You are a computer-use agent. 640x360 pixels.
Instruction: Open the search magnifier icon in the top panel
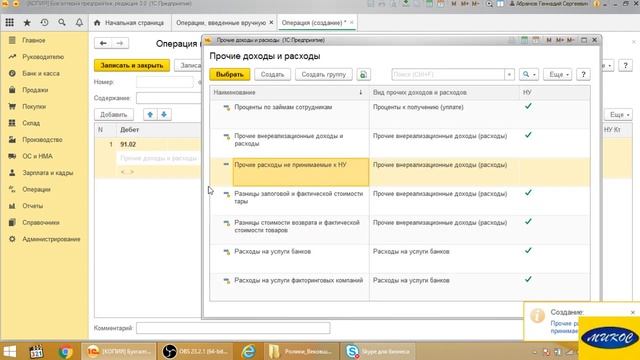[62, 23]
